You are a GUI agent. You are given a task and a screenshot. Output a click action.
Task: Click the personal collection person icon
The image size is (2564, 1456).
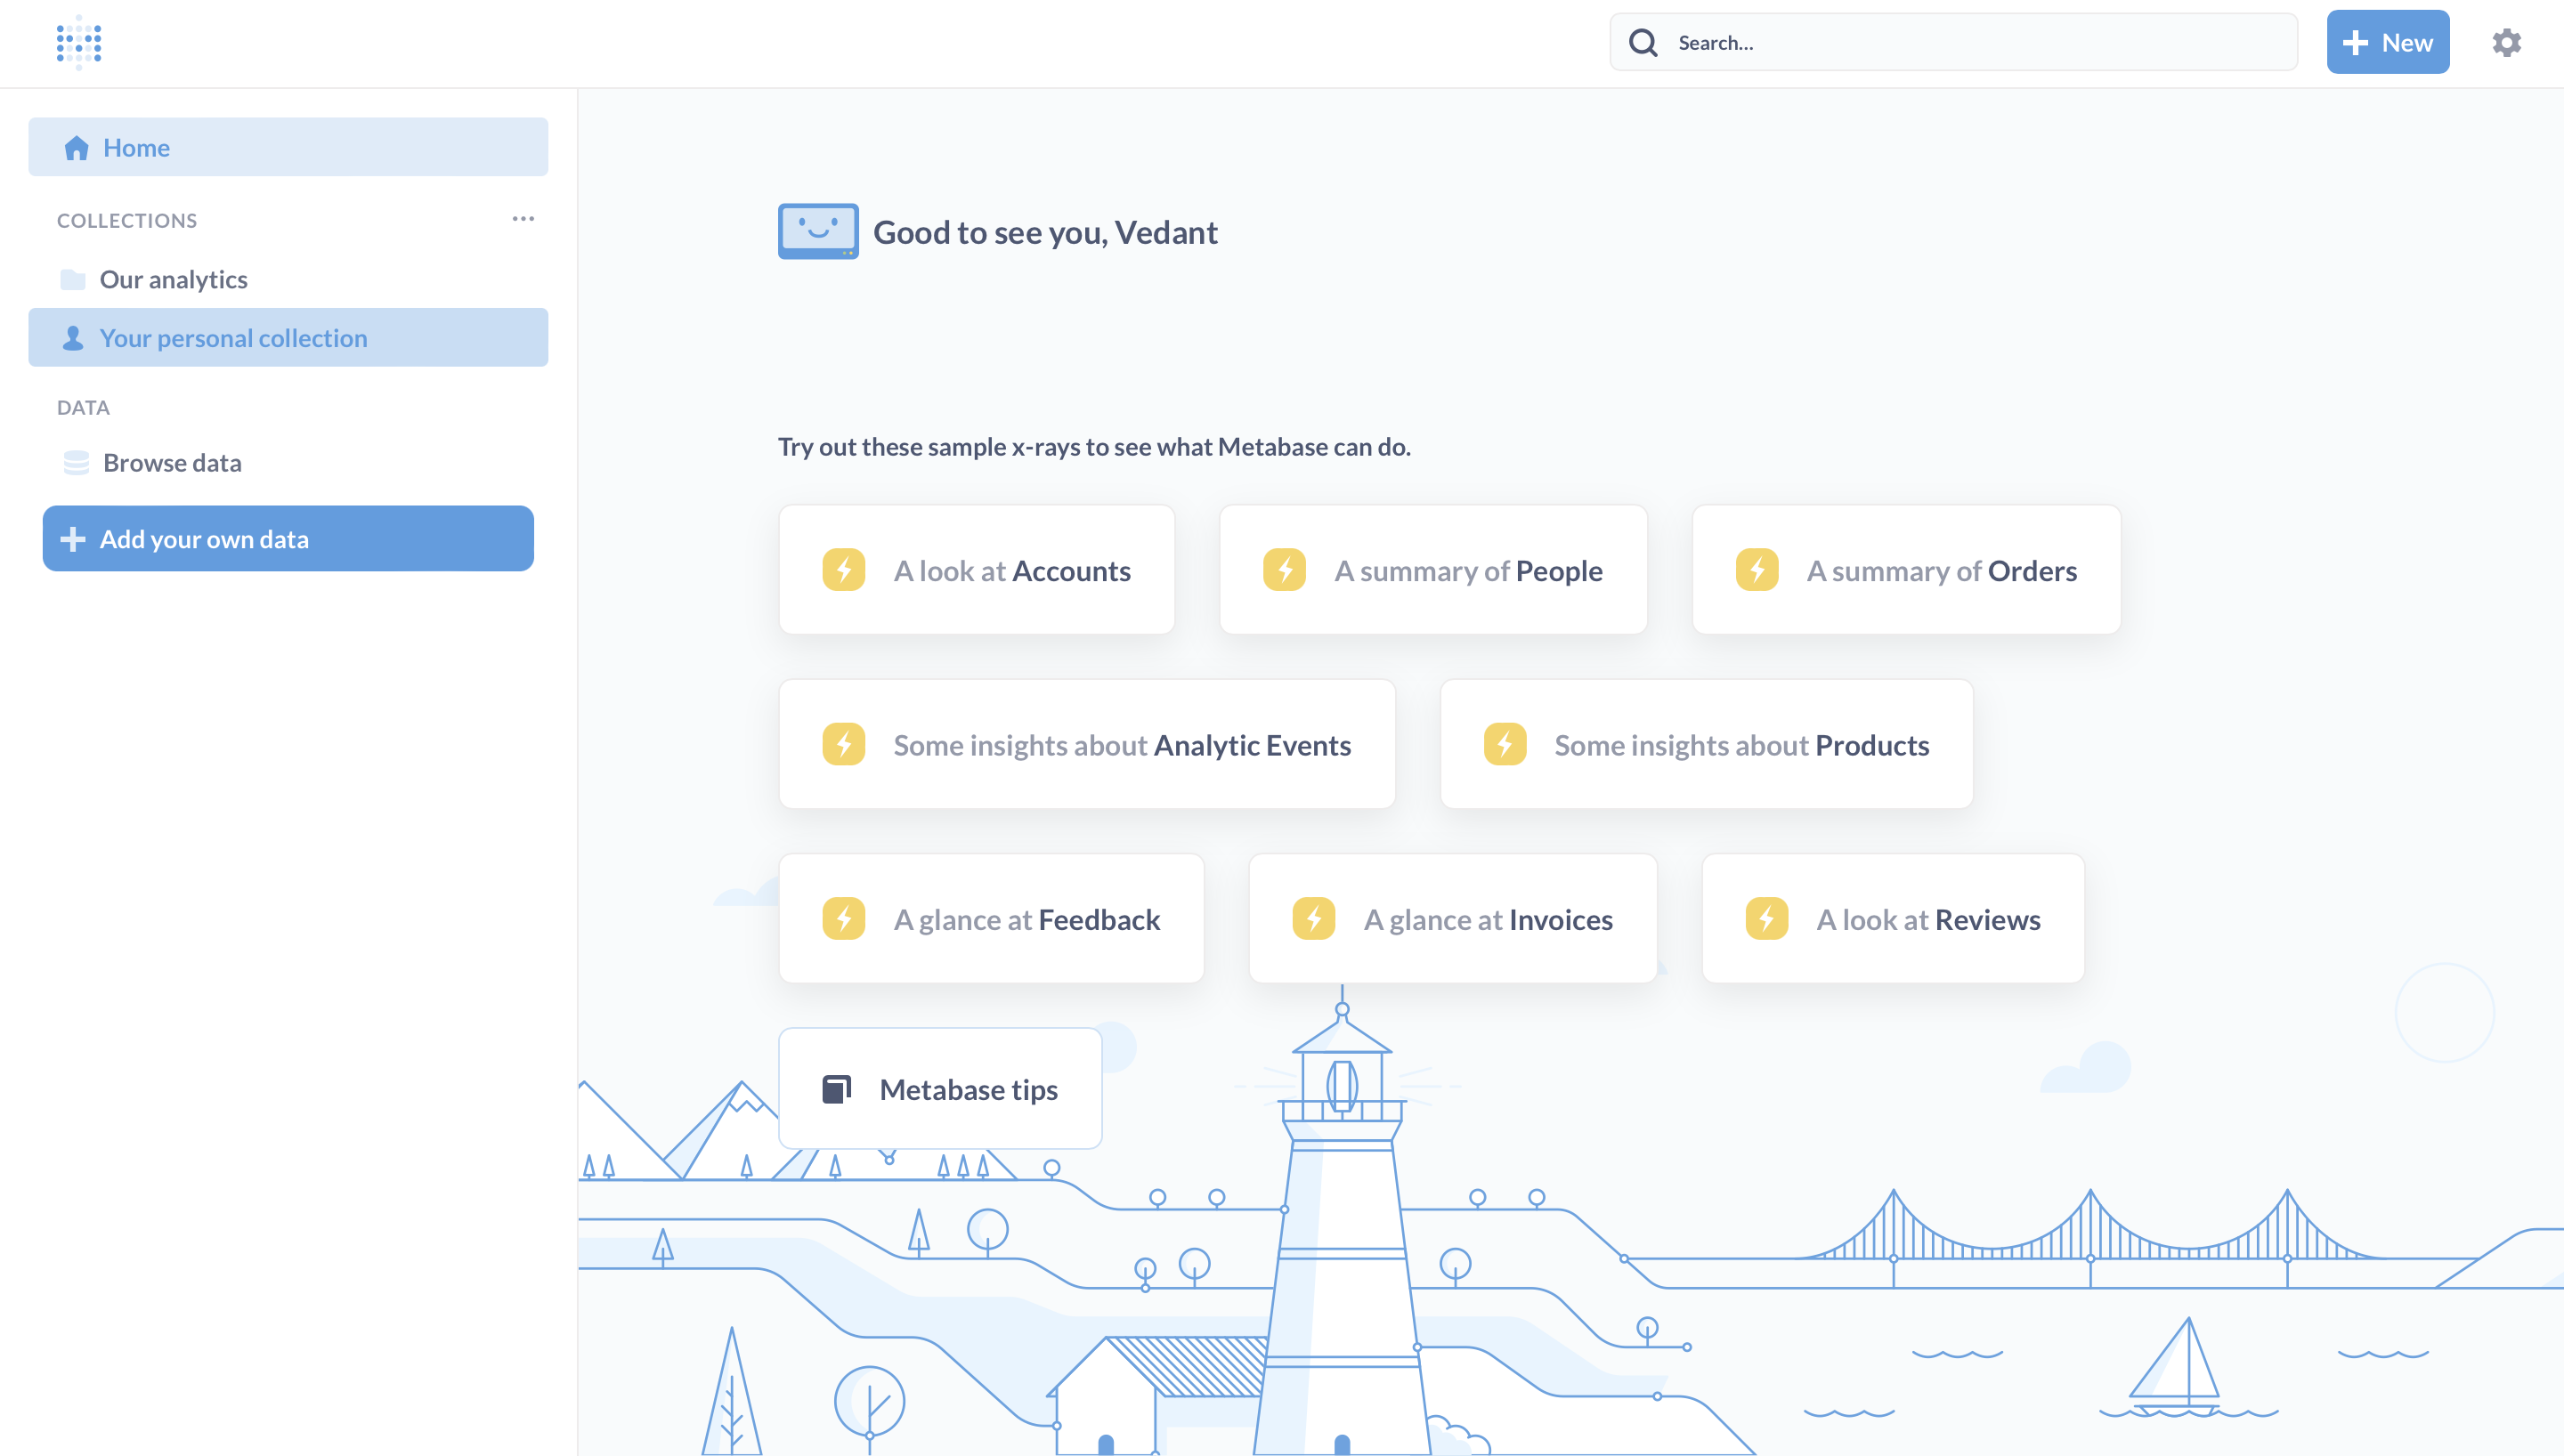[73, 338]
